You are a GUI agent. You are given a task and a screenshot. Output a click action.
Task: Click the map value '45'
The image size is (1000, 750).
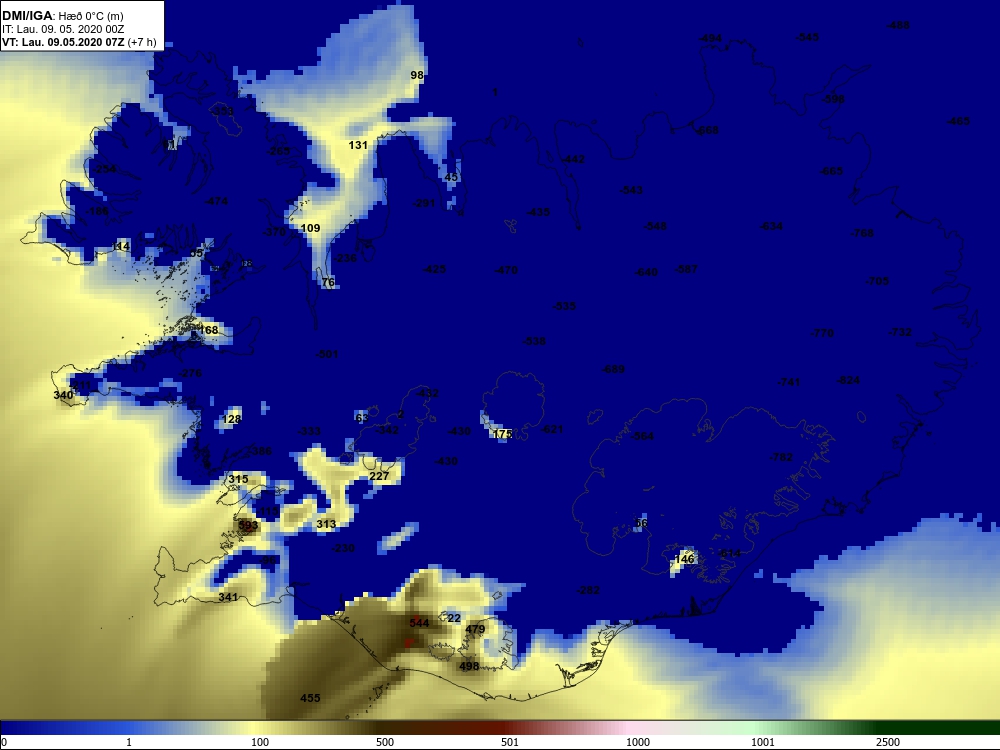pos(451,177)
